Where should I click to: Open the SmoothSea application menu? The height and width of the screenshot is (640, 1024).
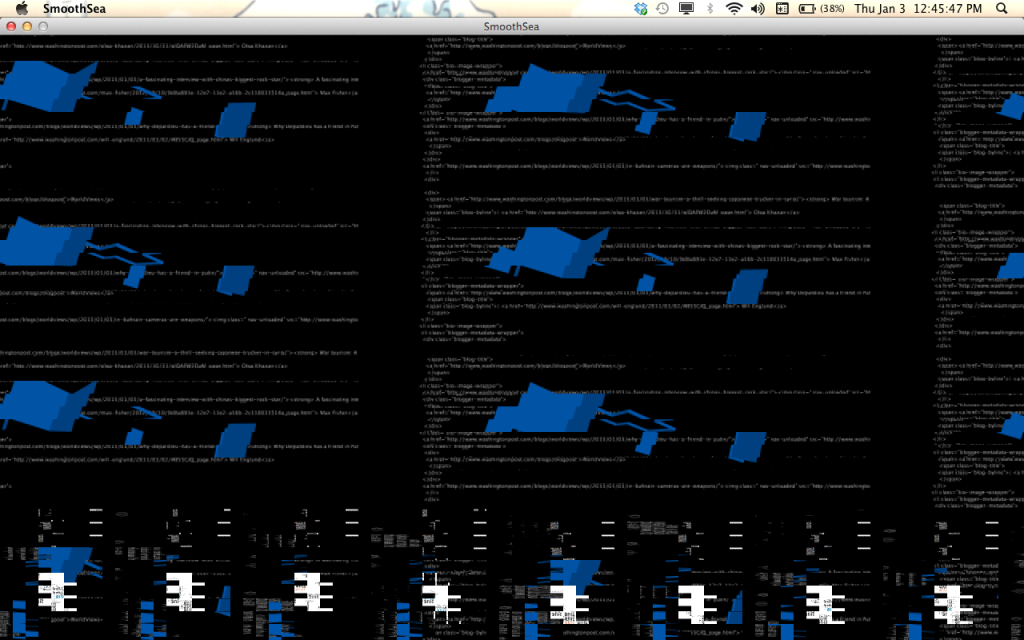[76, 9]
